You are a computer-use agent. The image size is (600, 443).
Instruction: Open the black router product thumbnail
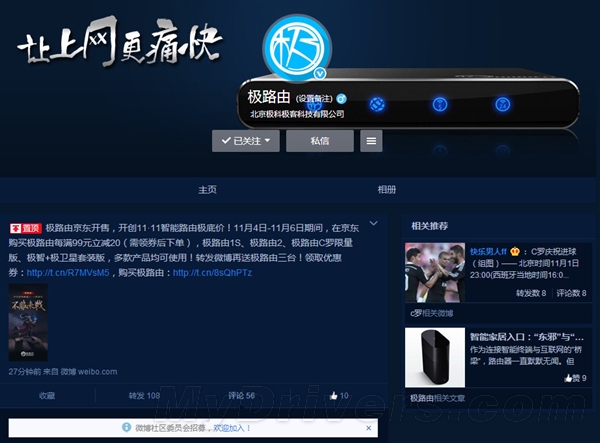pyautogui.click(x=435, y=357)
